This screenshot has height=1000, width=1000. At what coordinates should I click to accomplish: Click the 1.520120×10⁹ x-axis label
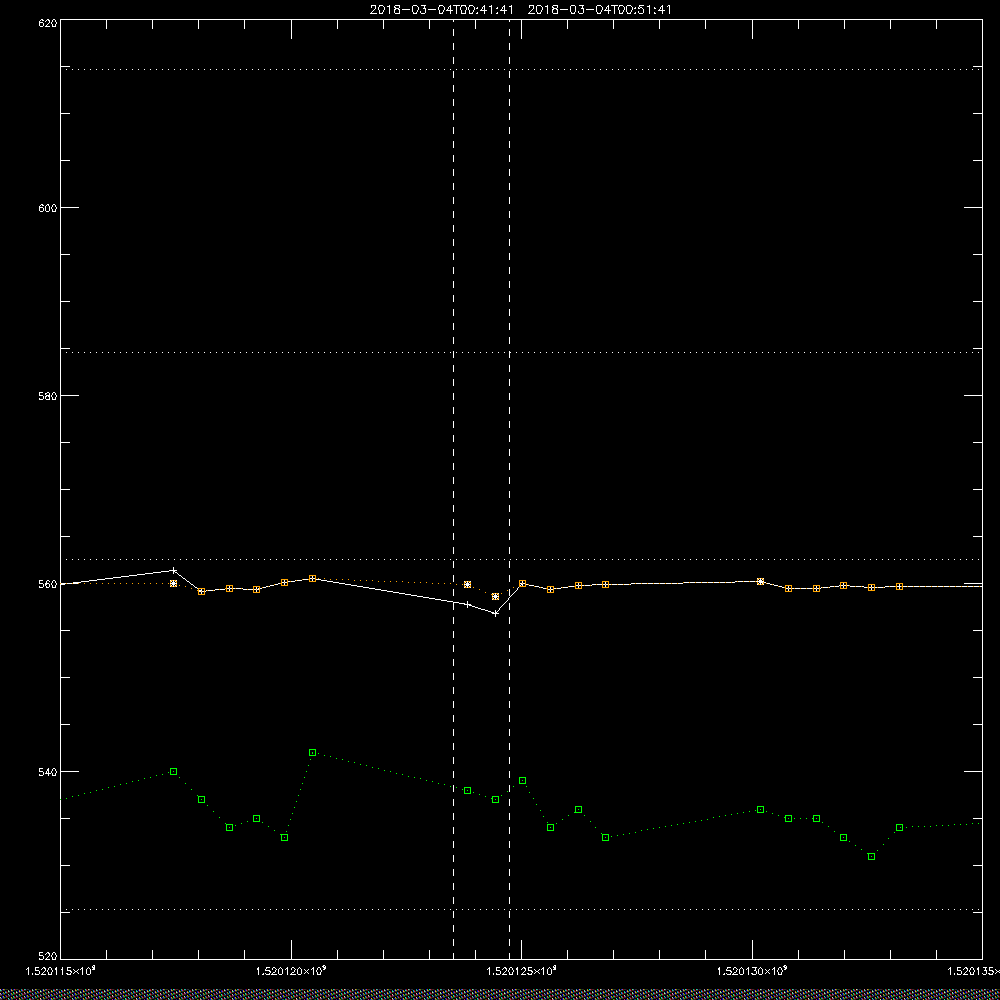click(x=291, y=972)
